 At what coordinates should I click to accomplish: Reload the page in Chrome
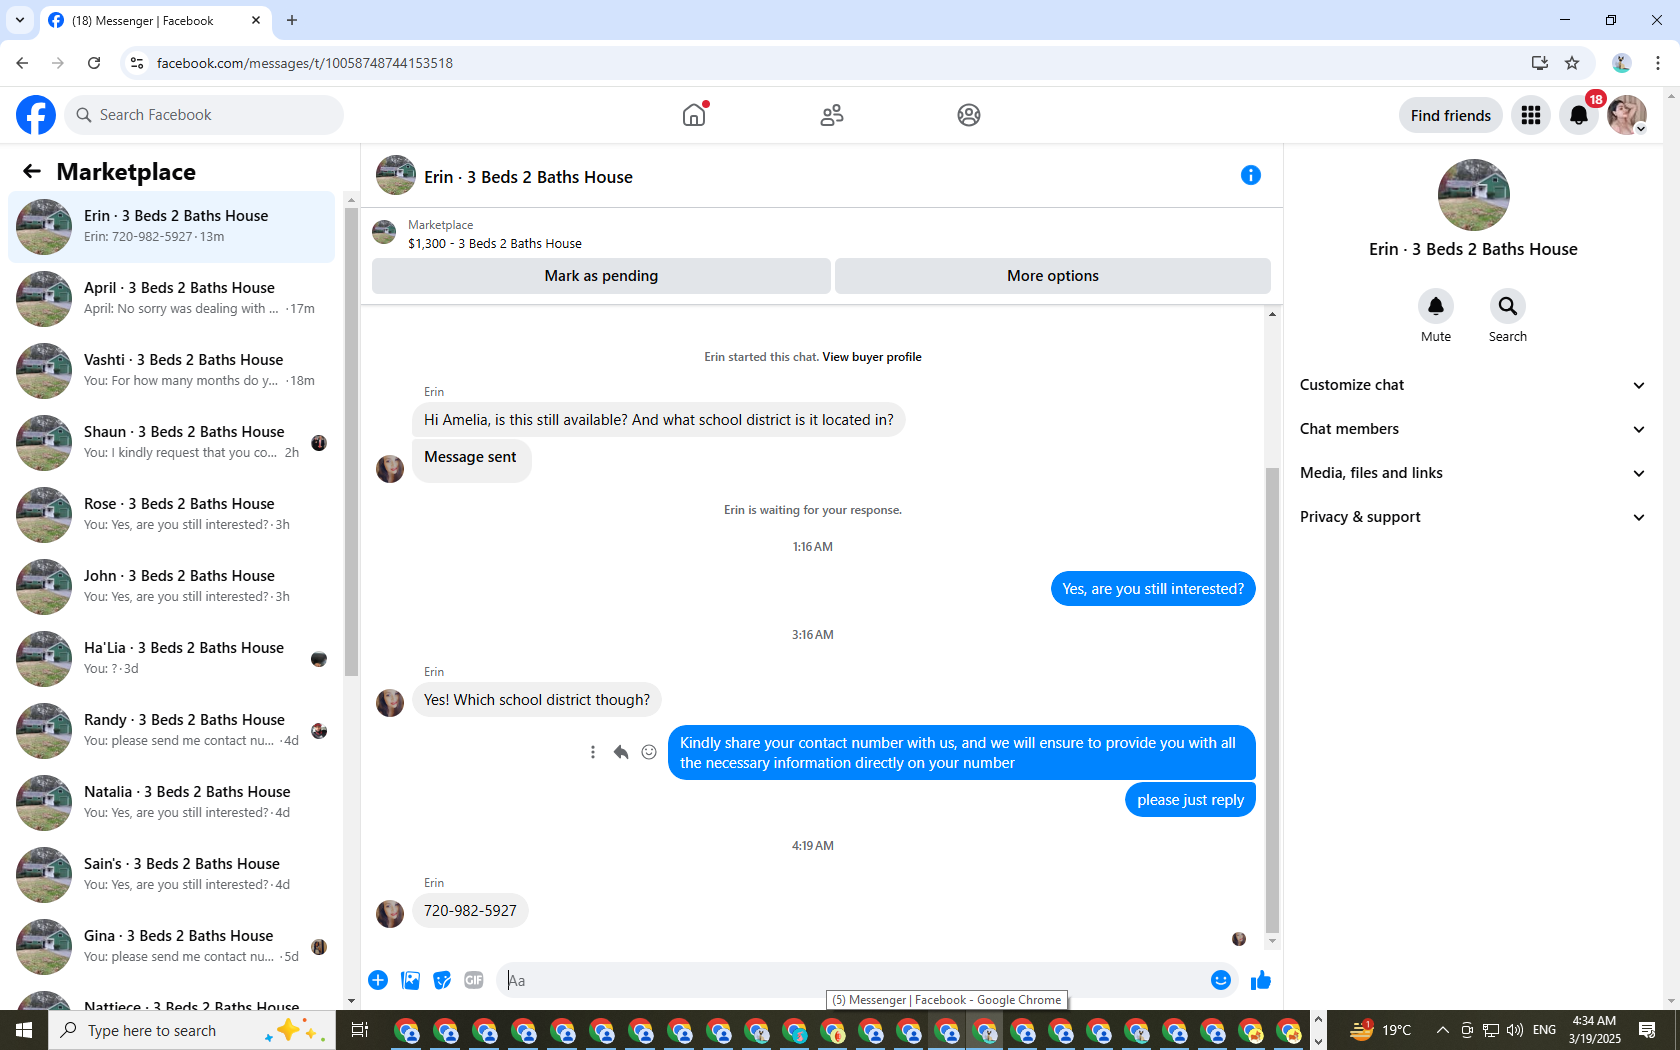coord(94,63)
